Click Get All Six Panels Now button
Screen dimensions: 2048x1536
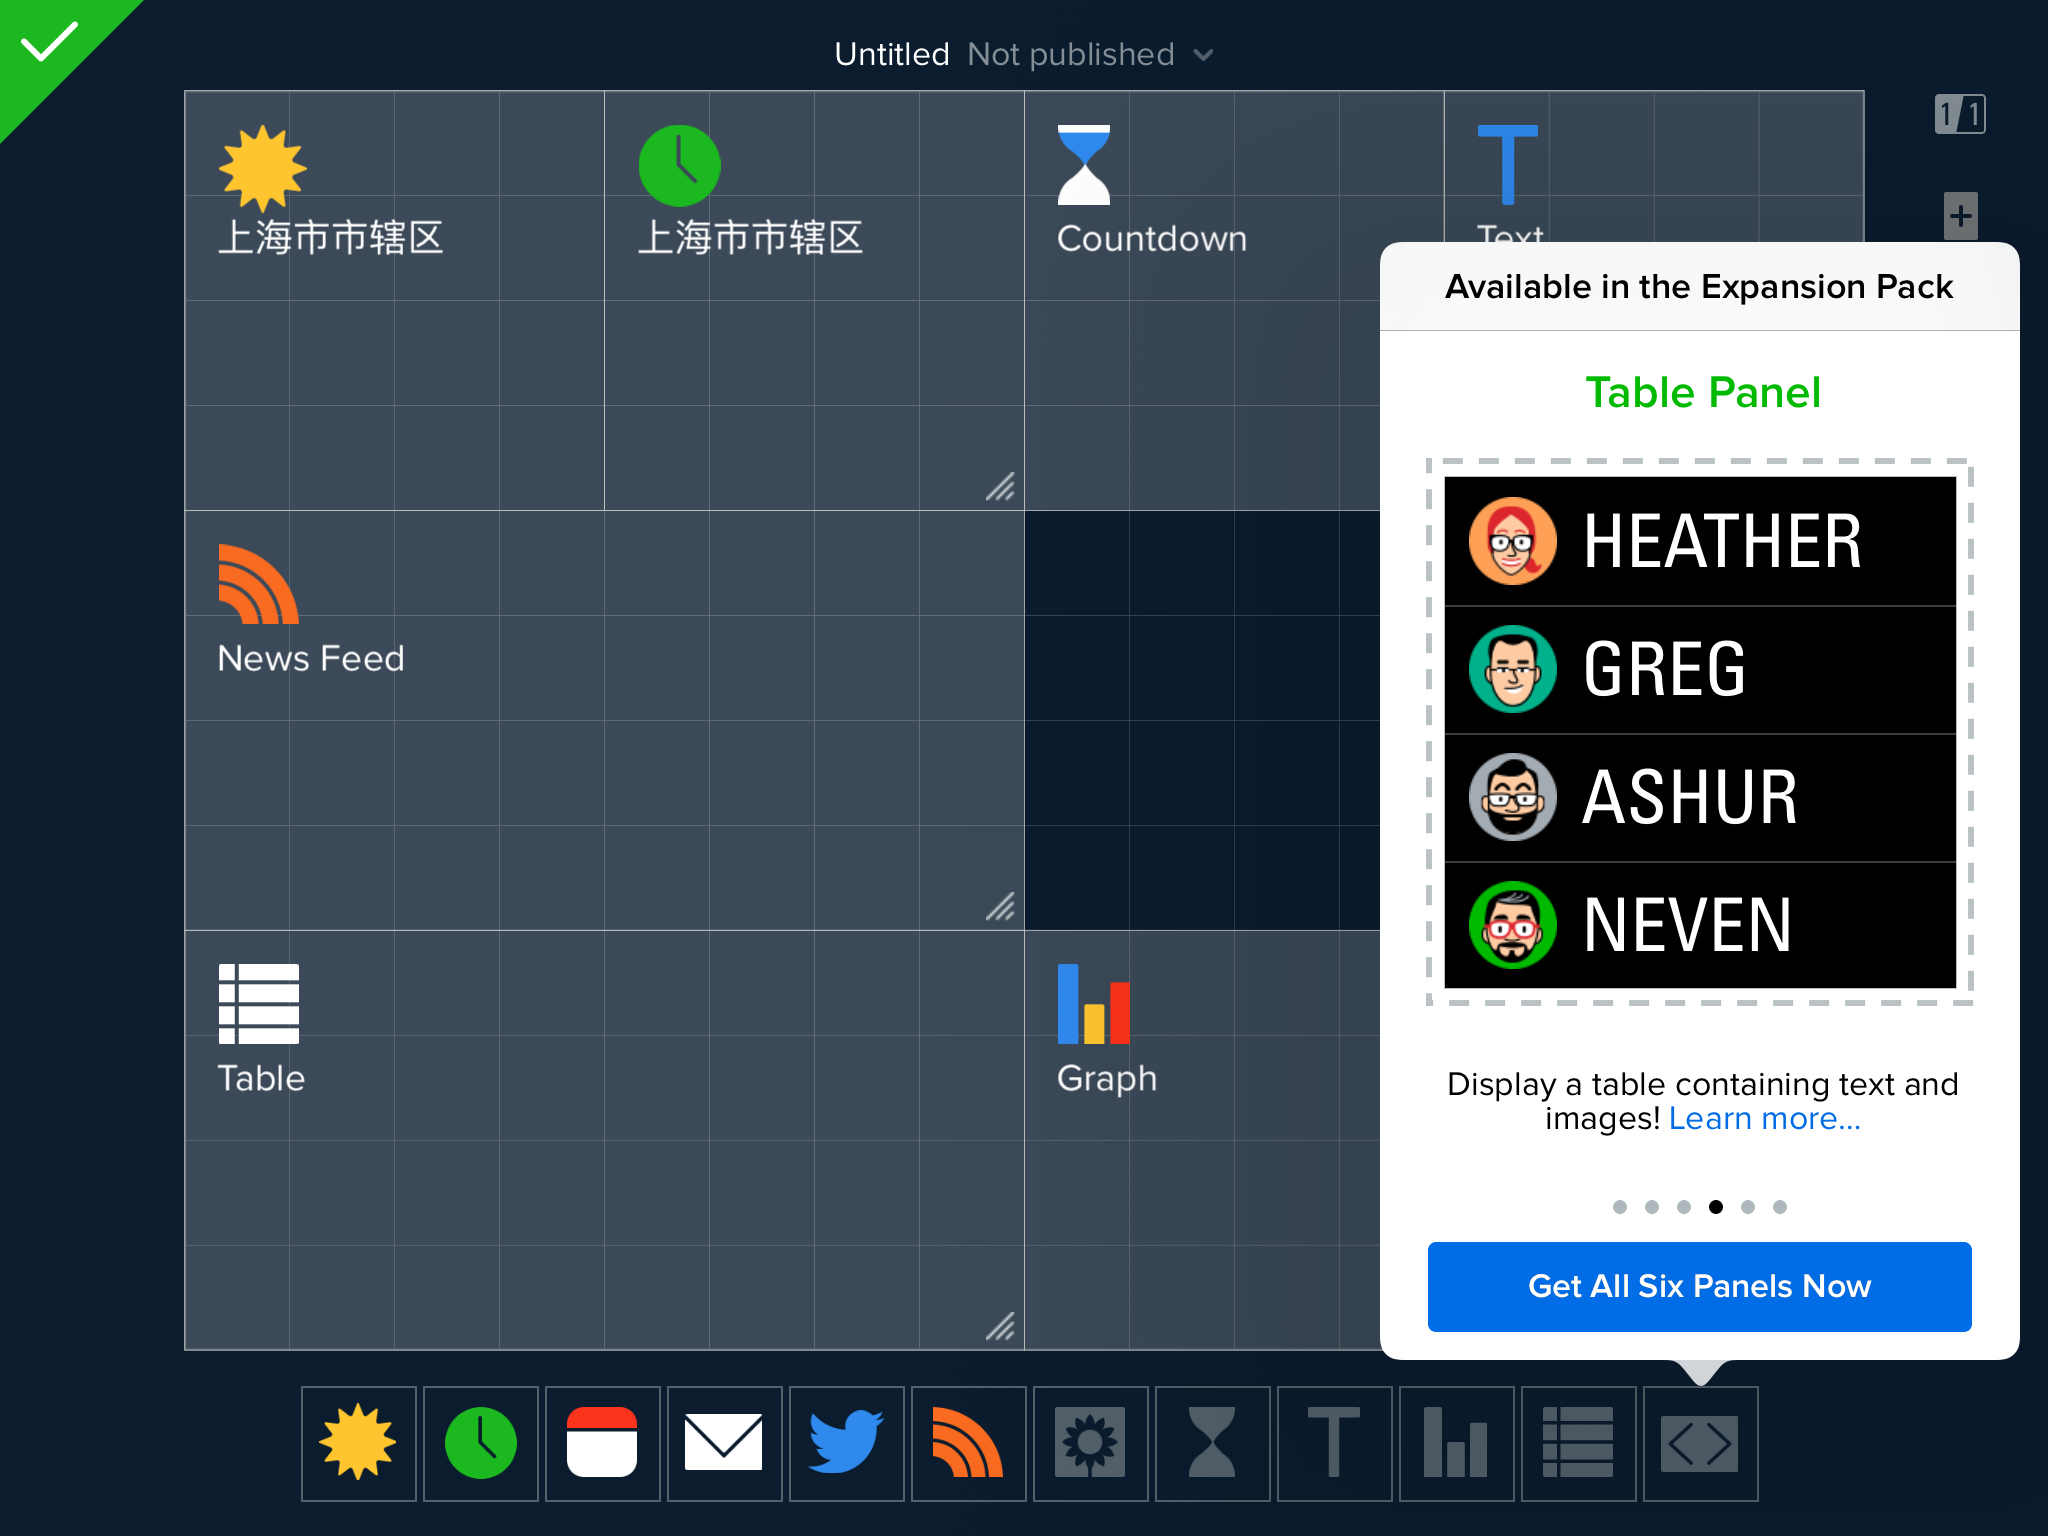point(1699,1286)
